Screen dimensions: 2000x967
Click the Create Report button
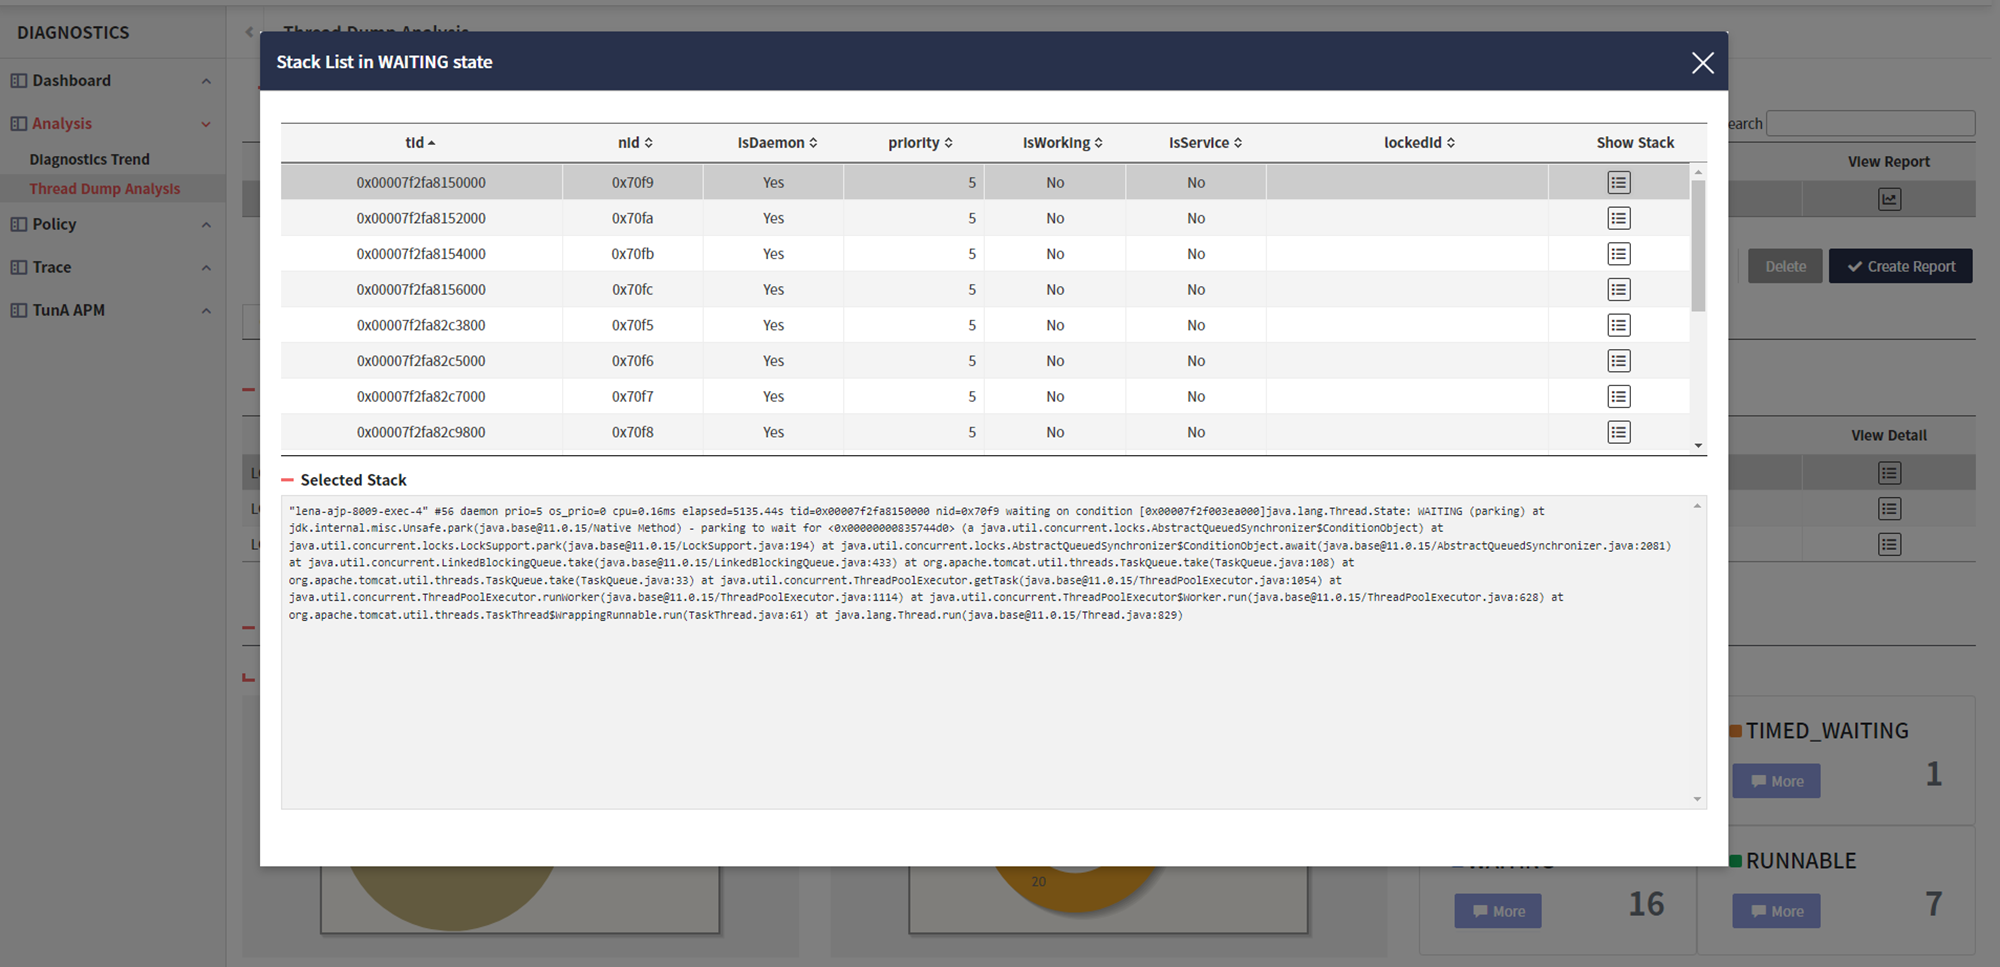point(1900,265)
